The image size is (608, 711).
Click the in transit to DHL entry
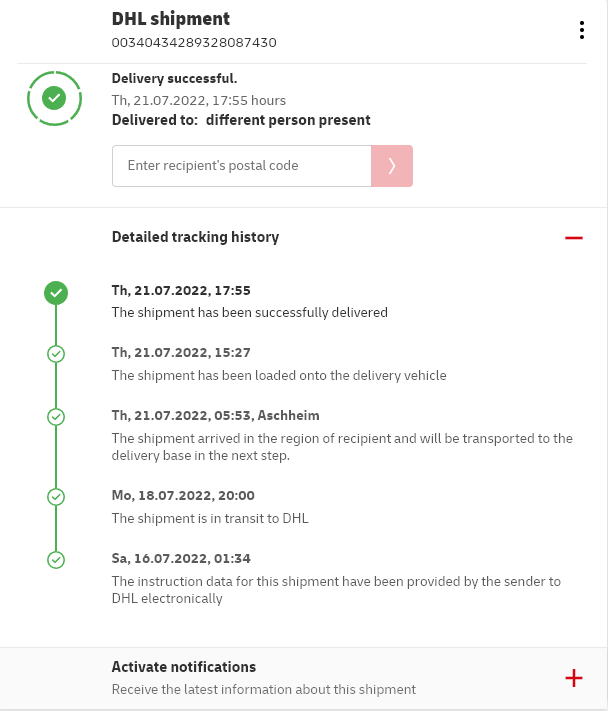(210, 518)
